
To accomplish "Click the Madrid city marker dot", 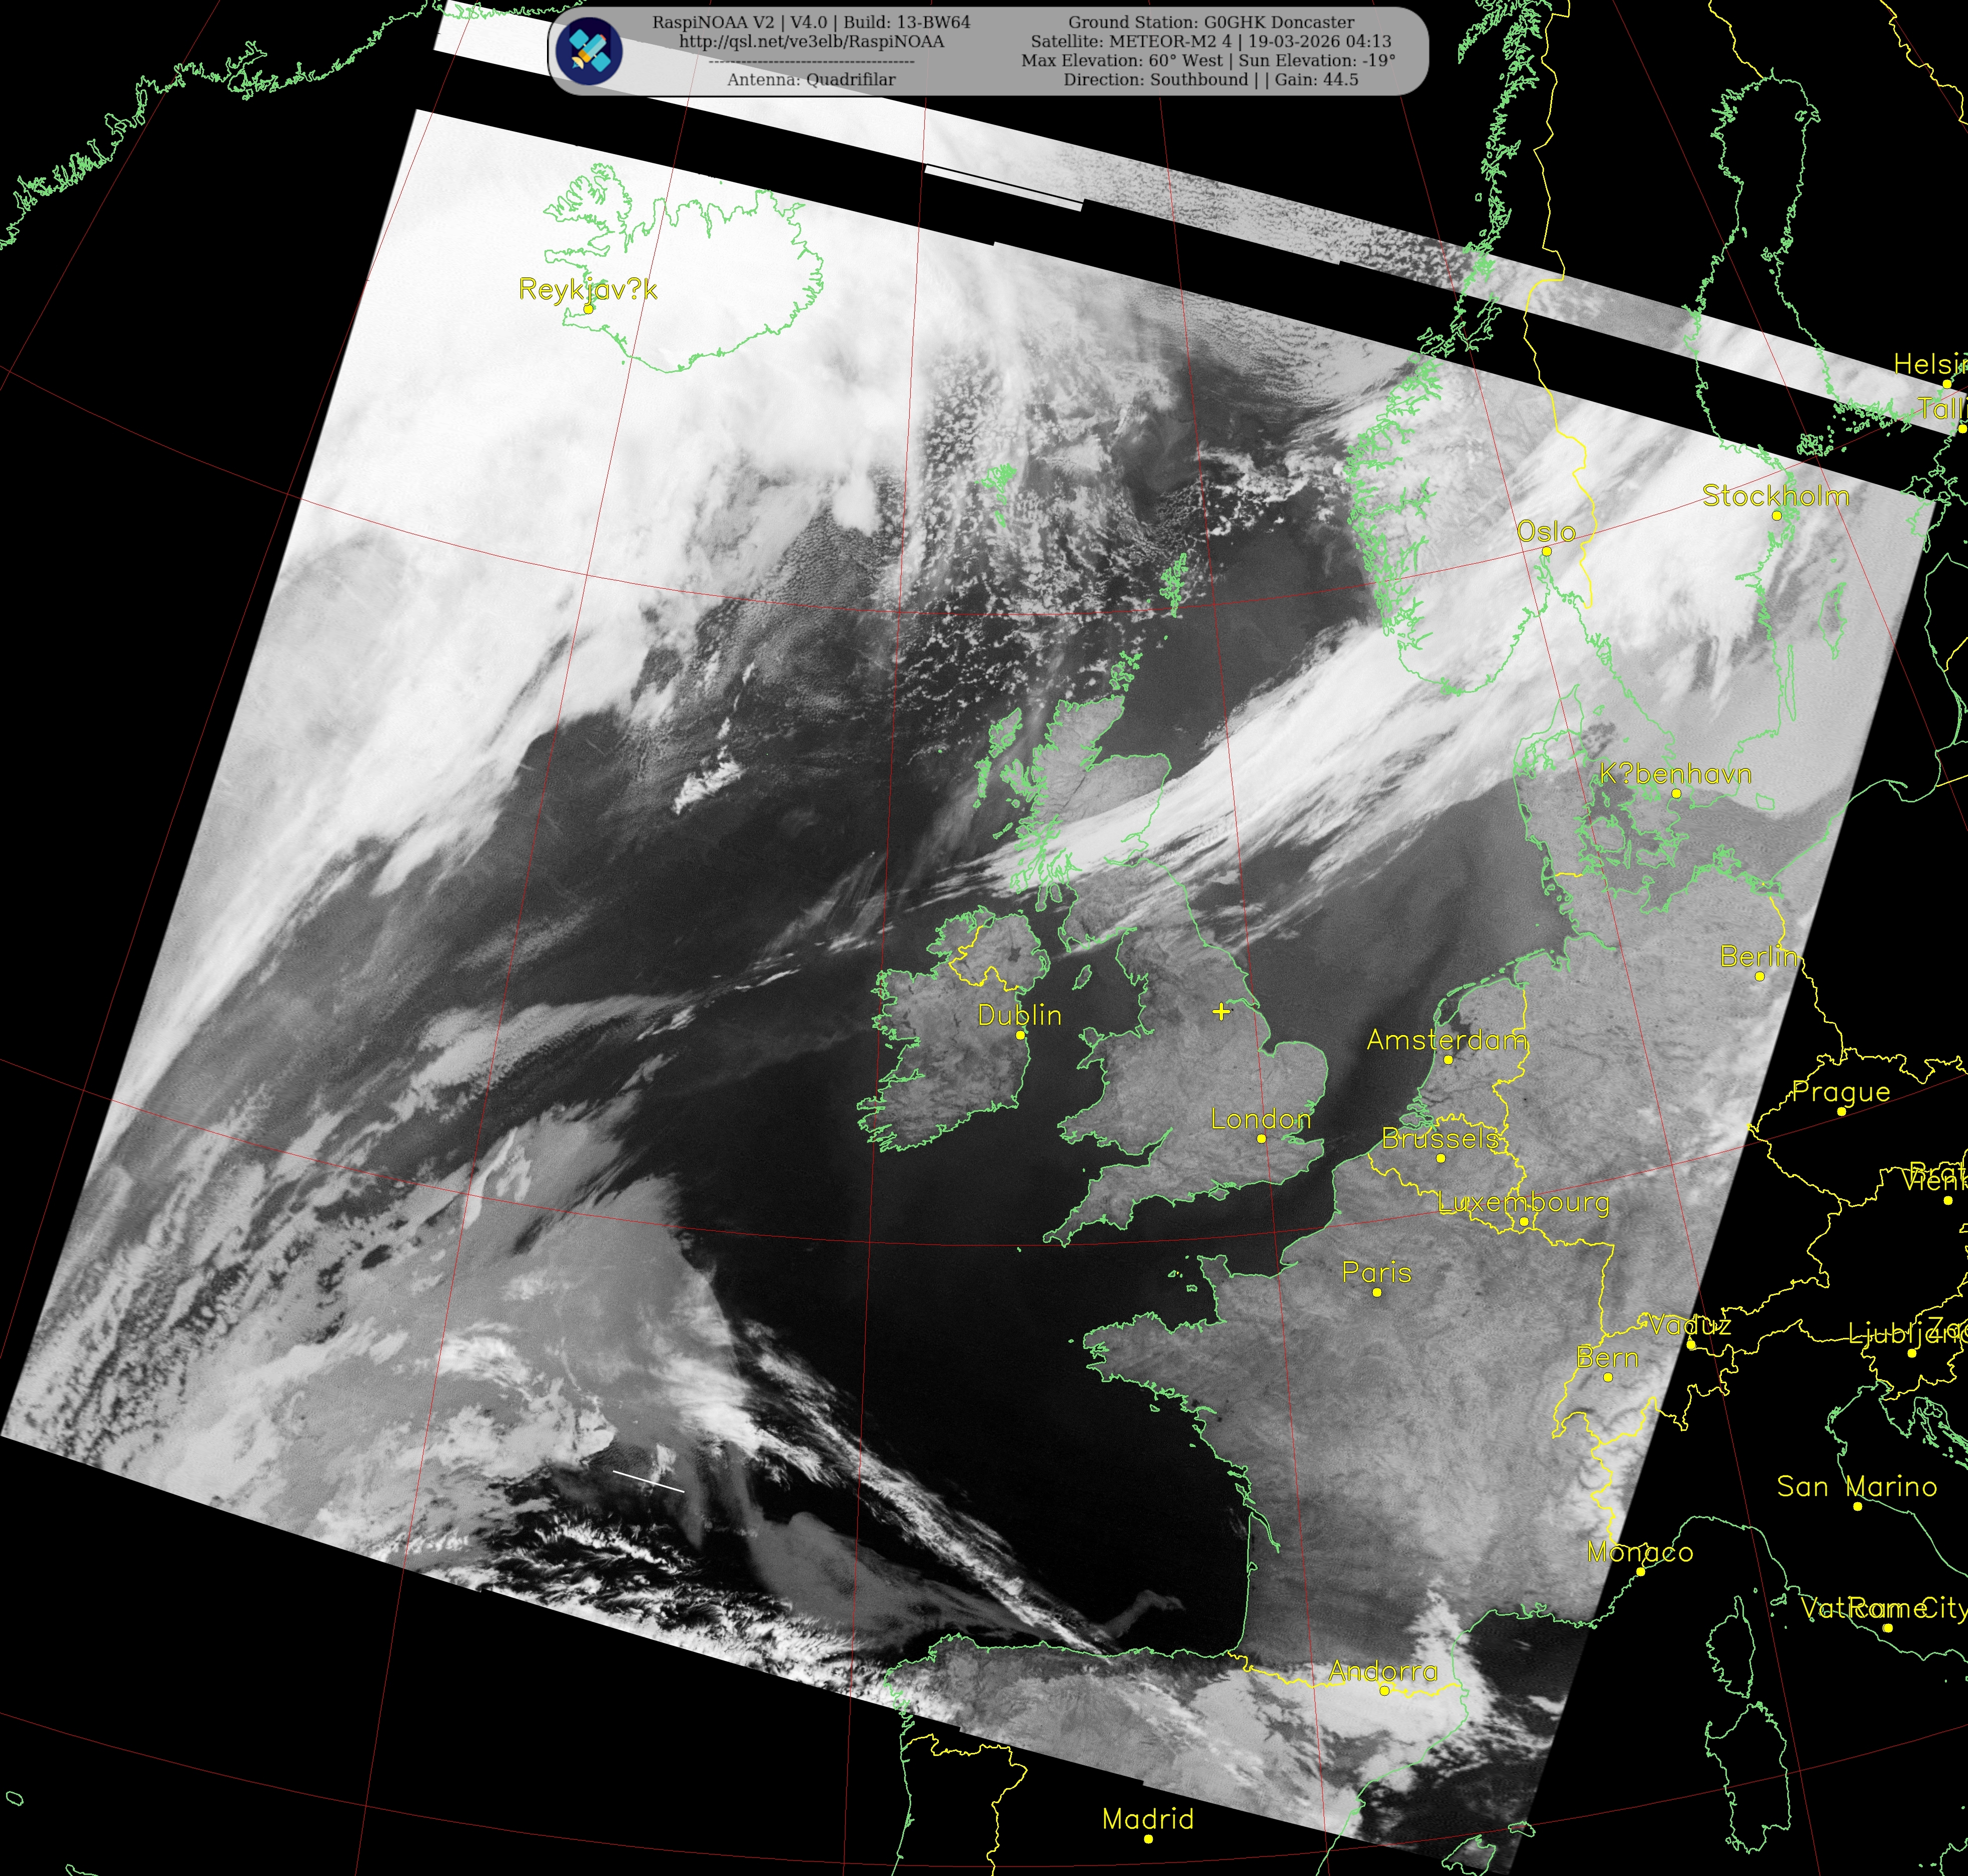I will pyautogui.click(x=1148, y=1838).
